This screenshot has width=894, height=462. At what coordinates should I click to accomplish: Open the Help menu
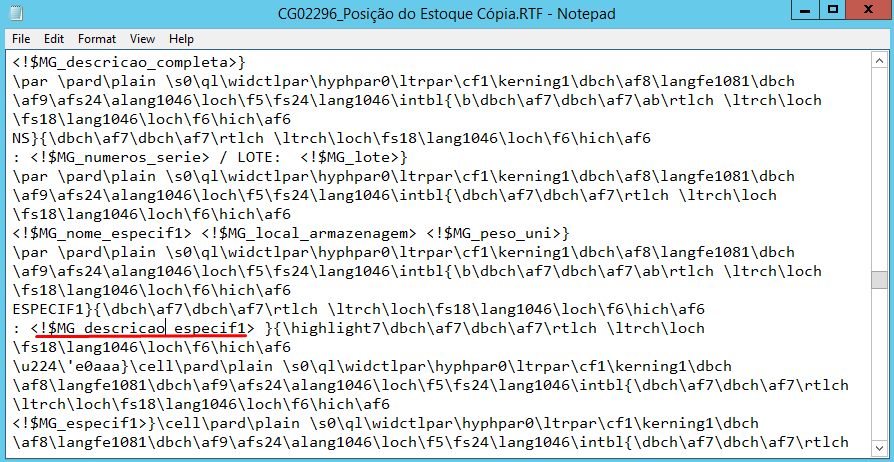[181, 39]
